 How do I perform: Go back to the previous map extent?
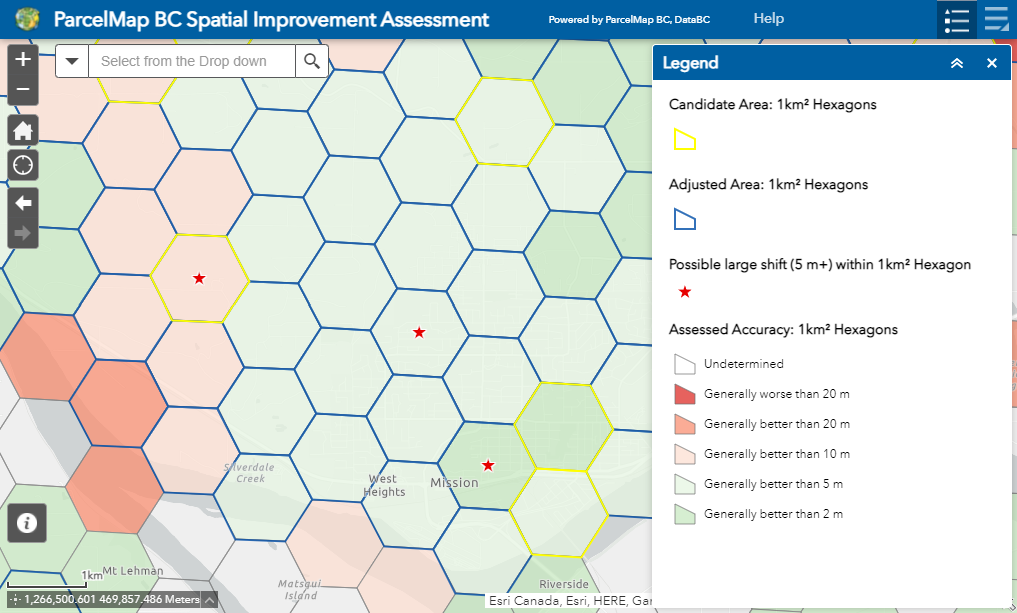tap(23, 203)
